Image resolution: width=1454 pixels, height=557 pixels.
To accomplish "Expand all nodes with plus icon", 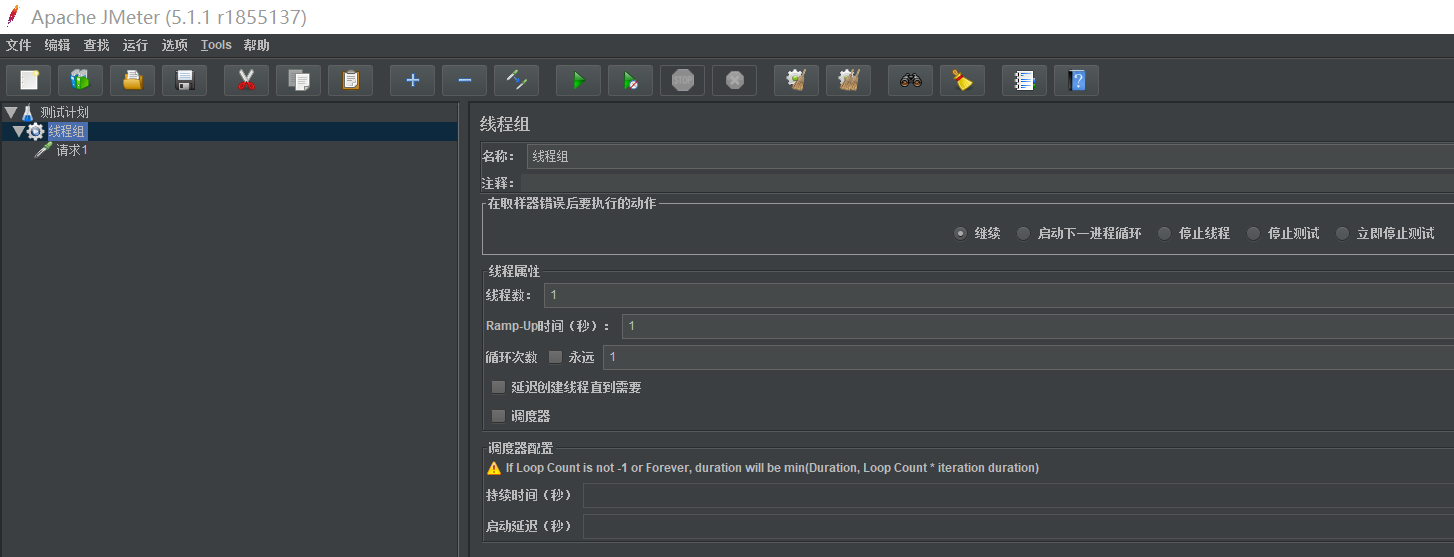I will pos(412,80).
